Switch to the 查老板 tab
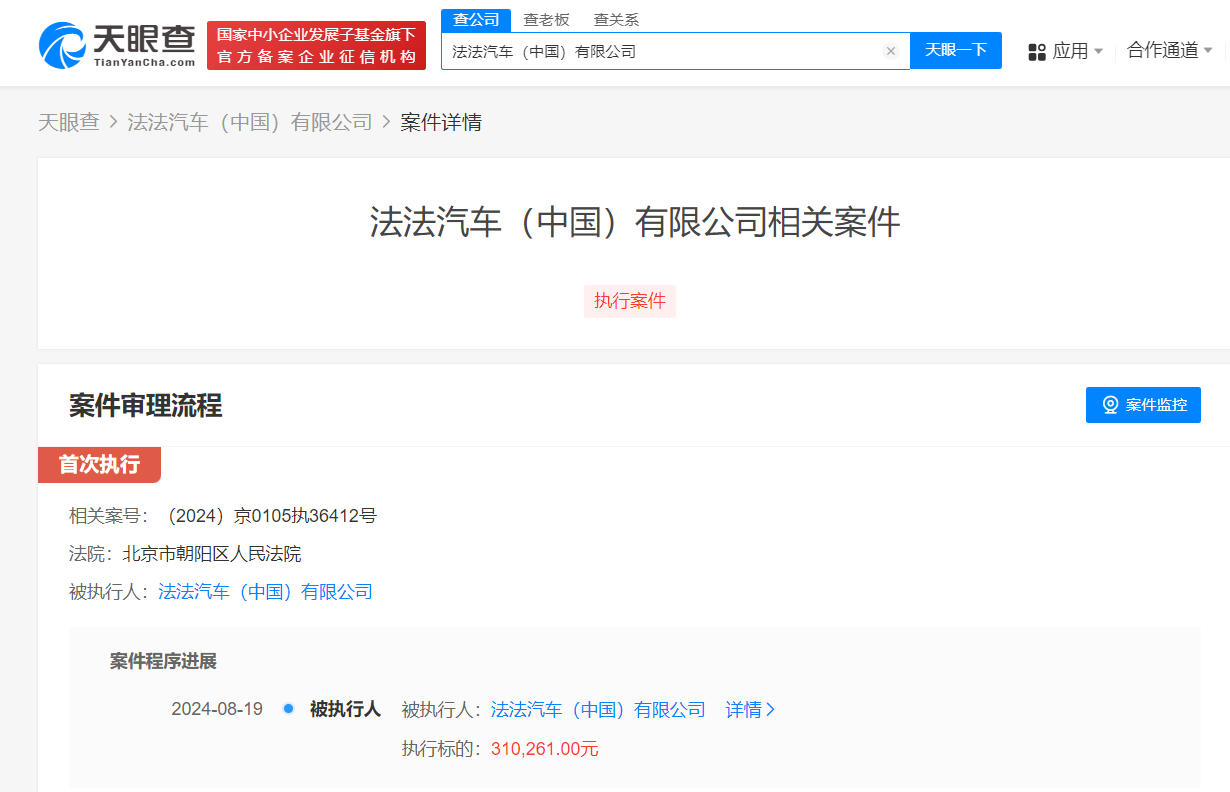This screenshot has width=1230, height=792. (x=546, y=18)
